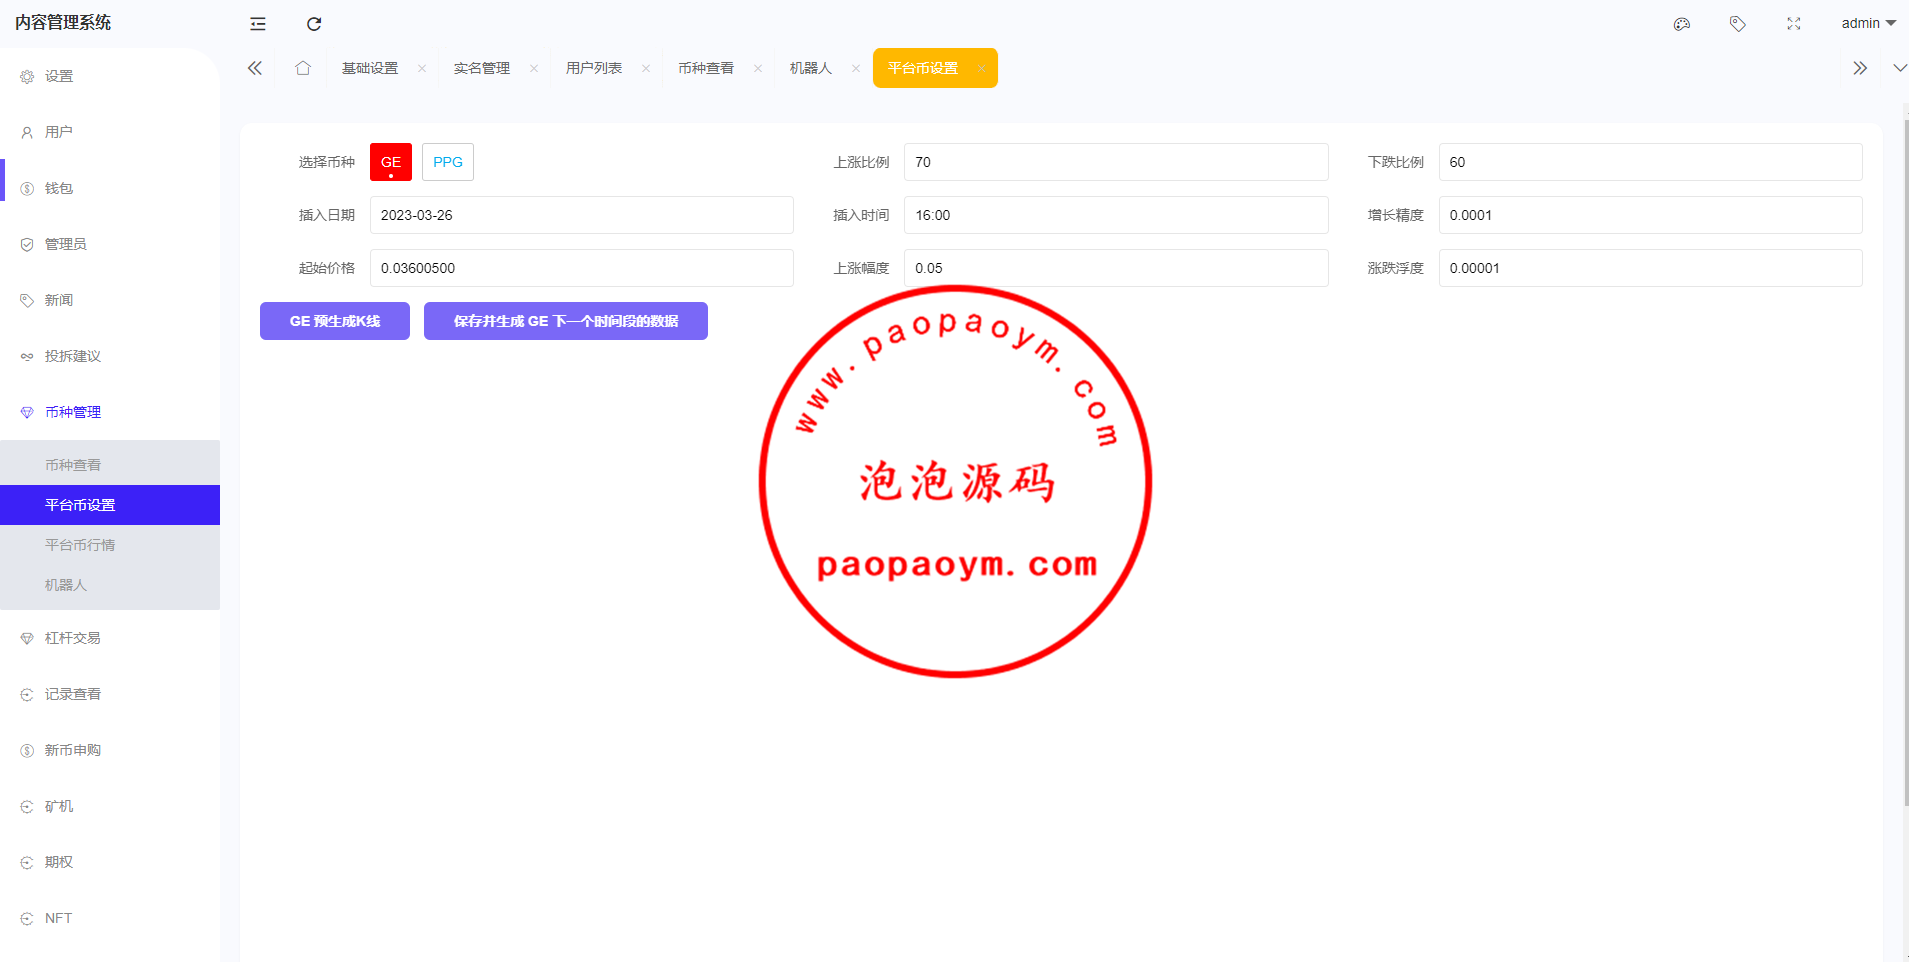Screen dimensions: 1909x962
Task: Open the theme palette icon
Action: tap(1682, 24)
